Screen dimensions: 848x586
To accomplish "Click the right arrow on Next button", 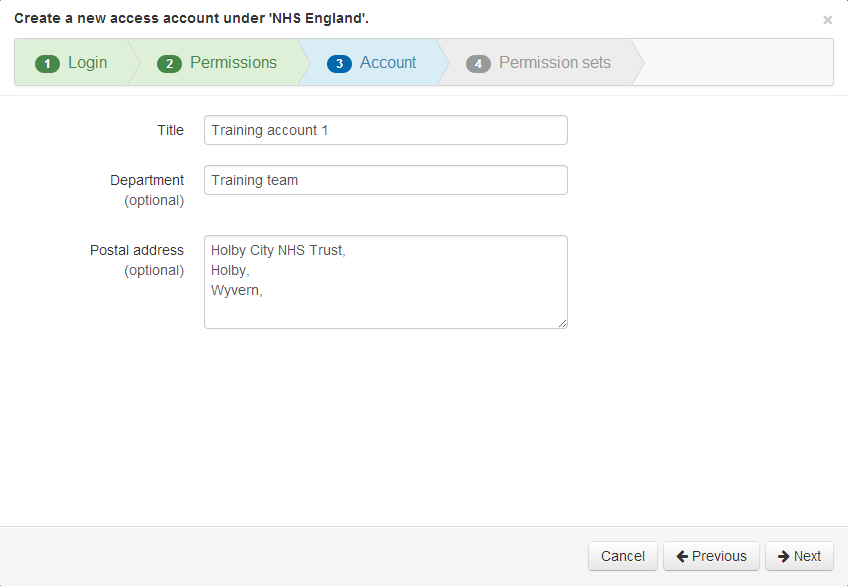I will click(784, 556).
